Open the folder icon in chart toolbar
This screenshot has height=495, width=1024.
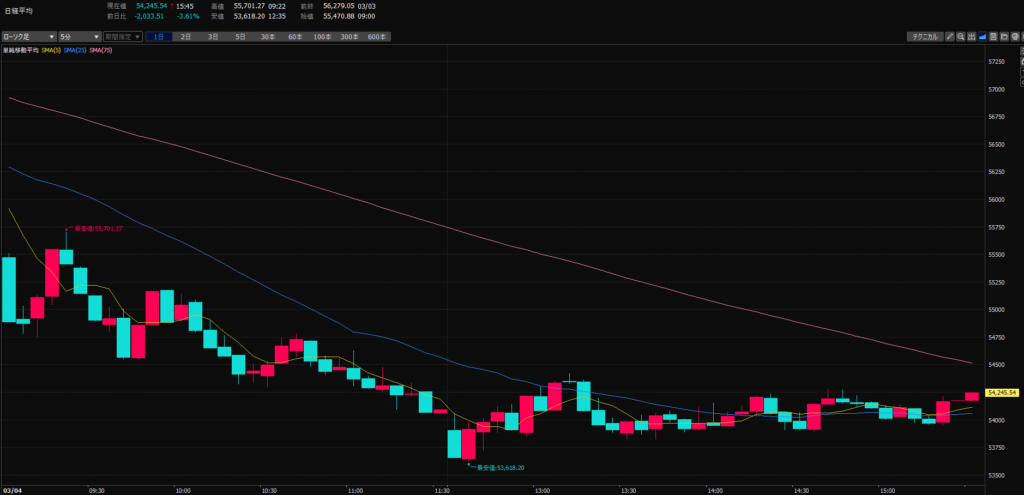click(x=1005, y=36)
